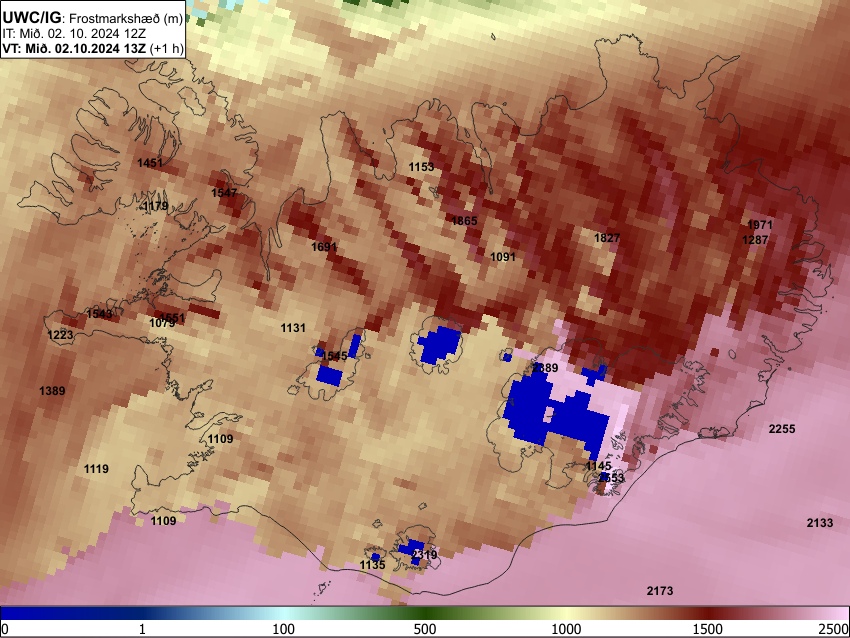Click the 1079 map value

click(x=162, y=323)
